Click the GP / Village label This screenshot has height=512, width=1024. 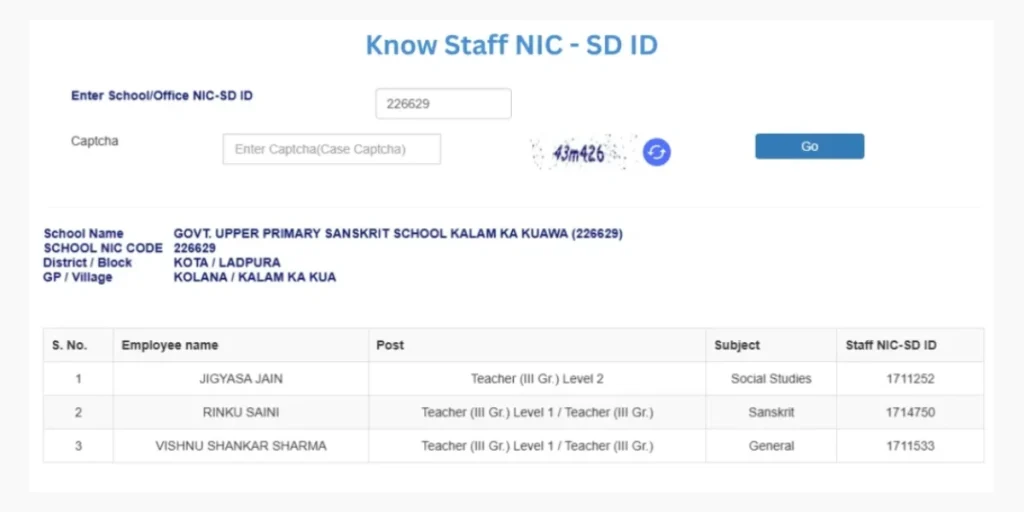coord(78,277)
